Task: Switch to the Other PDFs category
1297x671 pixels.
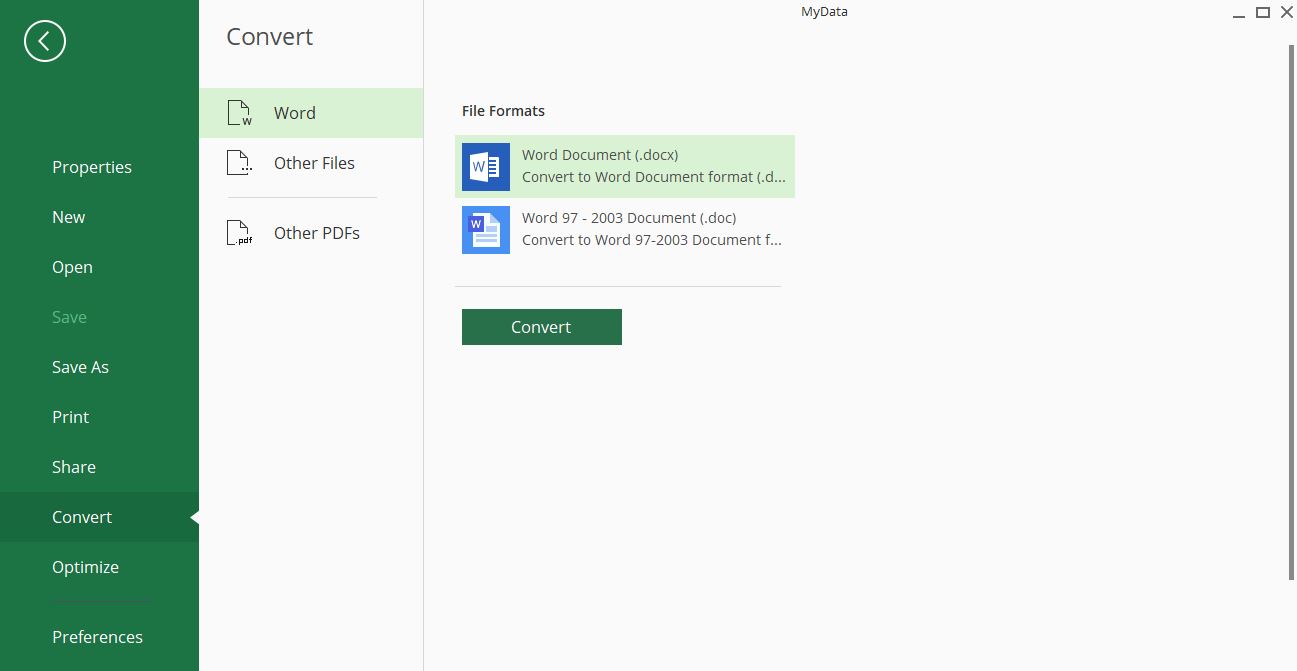Action: coord(316,232)
